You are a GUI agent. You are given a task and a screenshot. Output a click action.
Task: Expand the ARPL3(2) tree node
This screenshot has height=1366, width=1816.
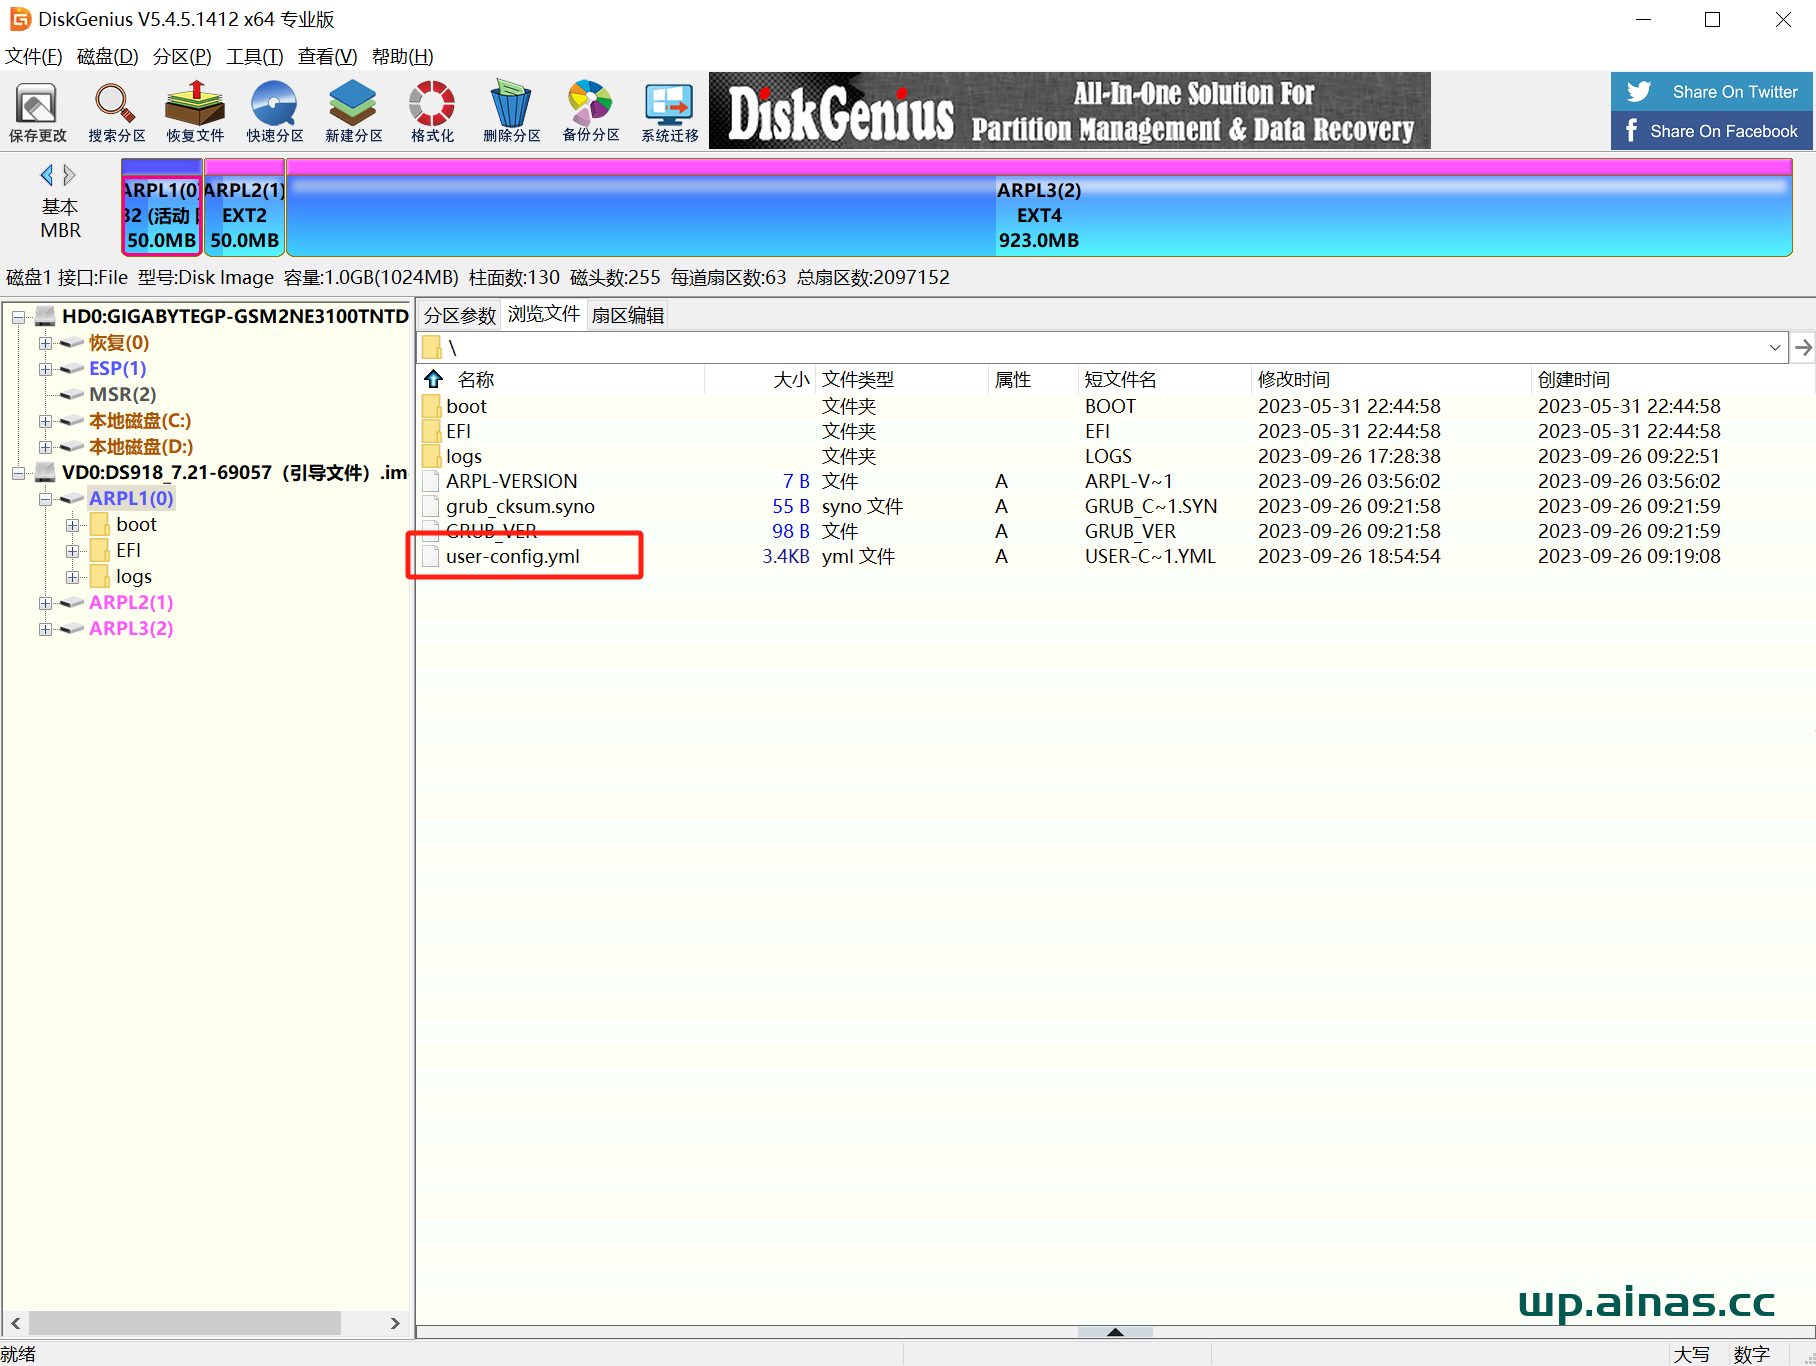click(45, 629)
